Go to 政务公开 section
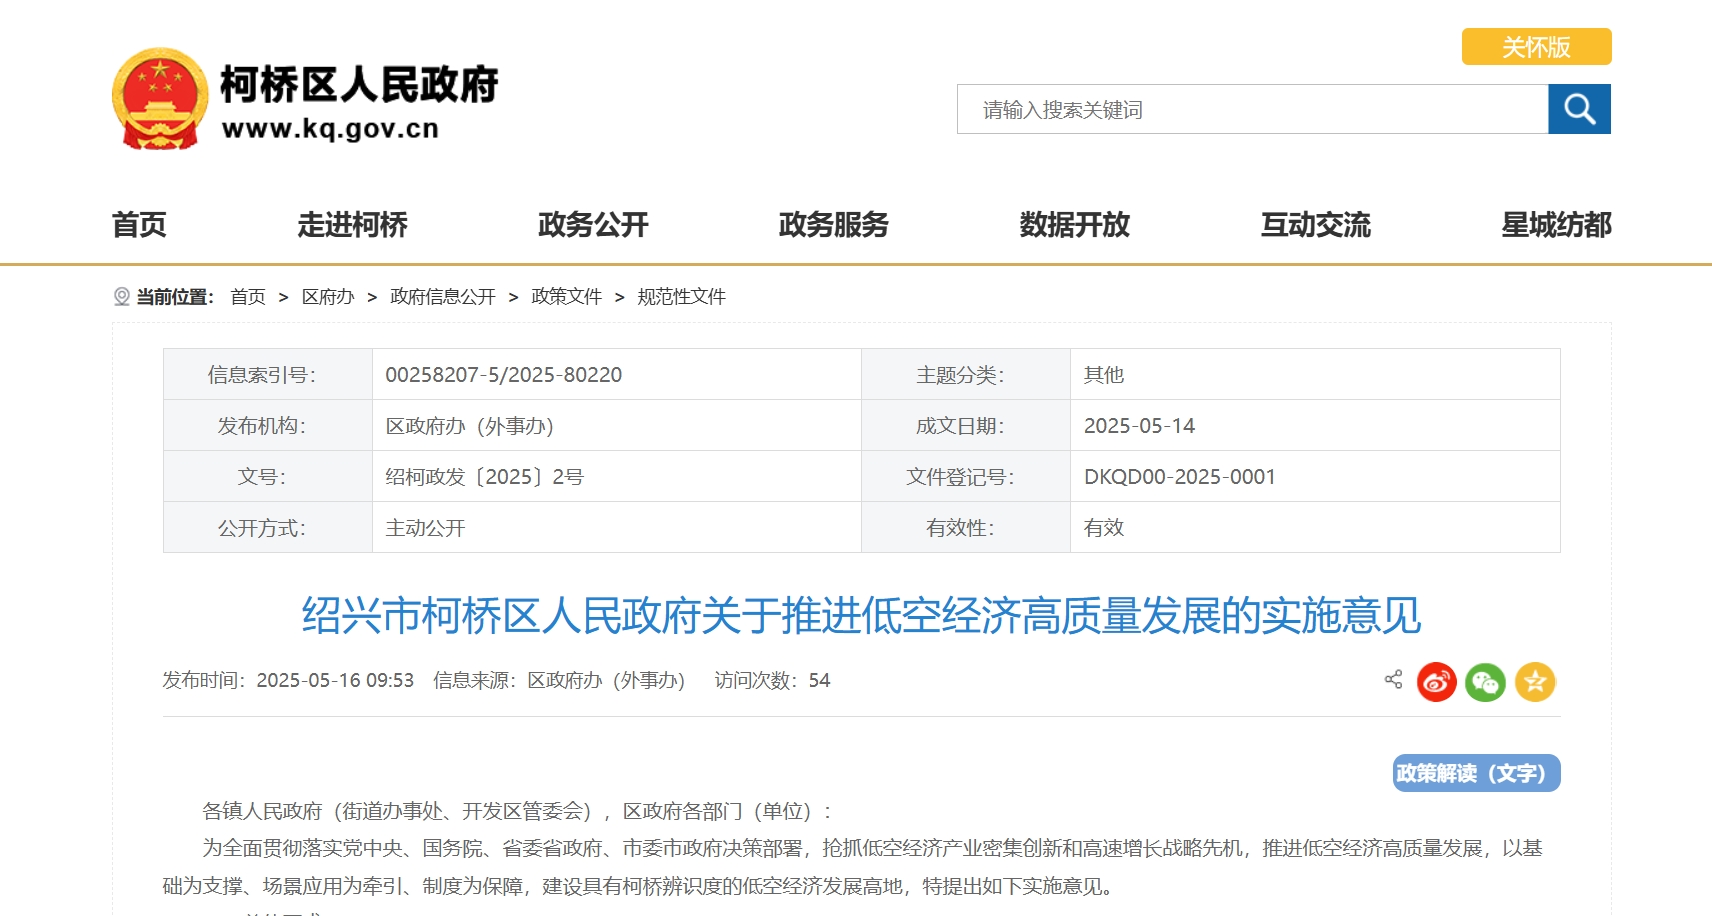Image resolution: width=1712 pixels, height=916 pixels. (593, 225)
